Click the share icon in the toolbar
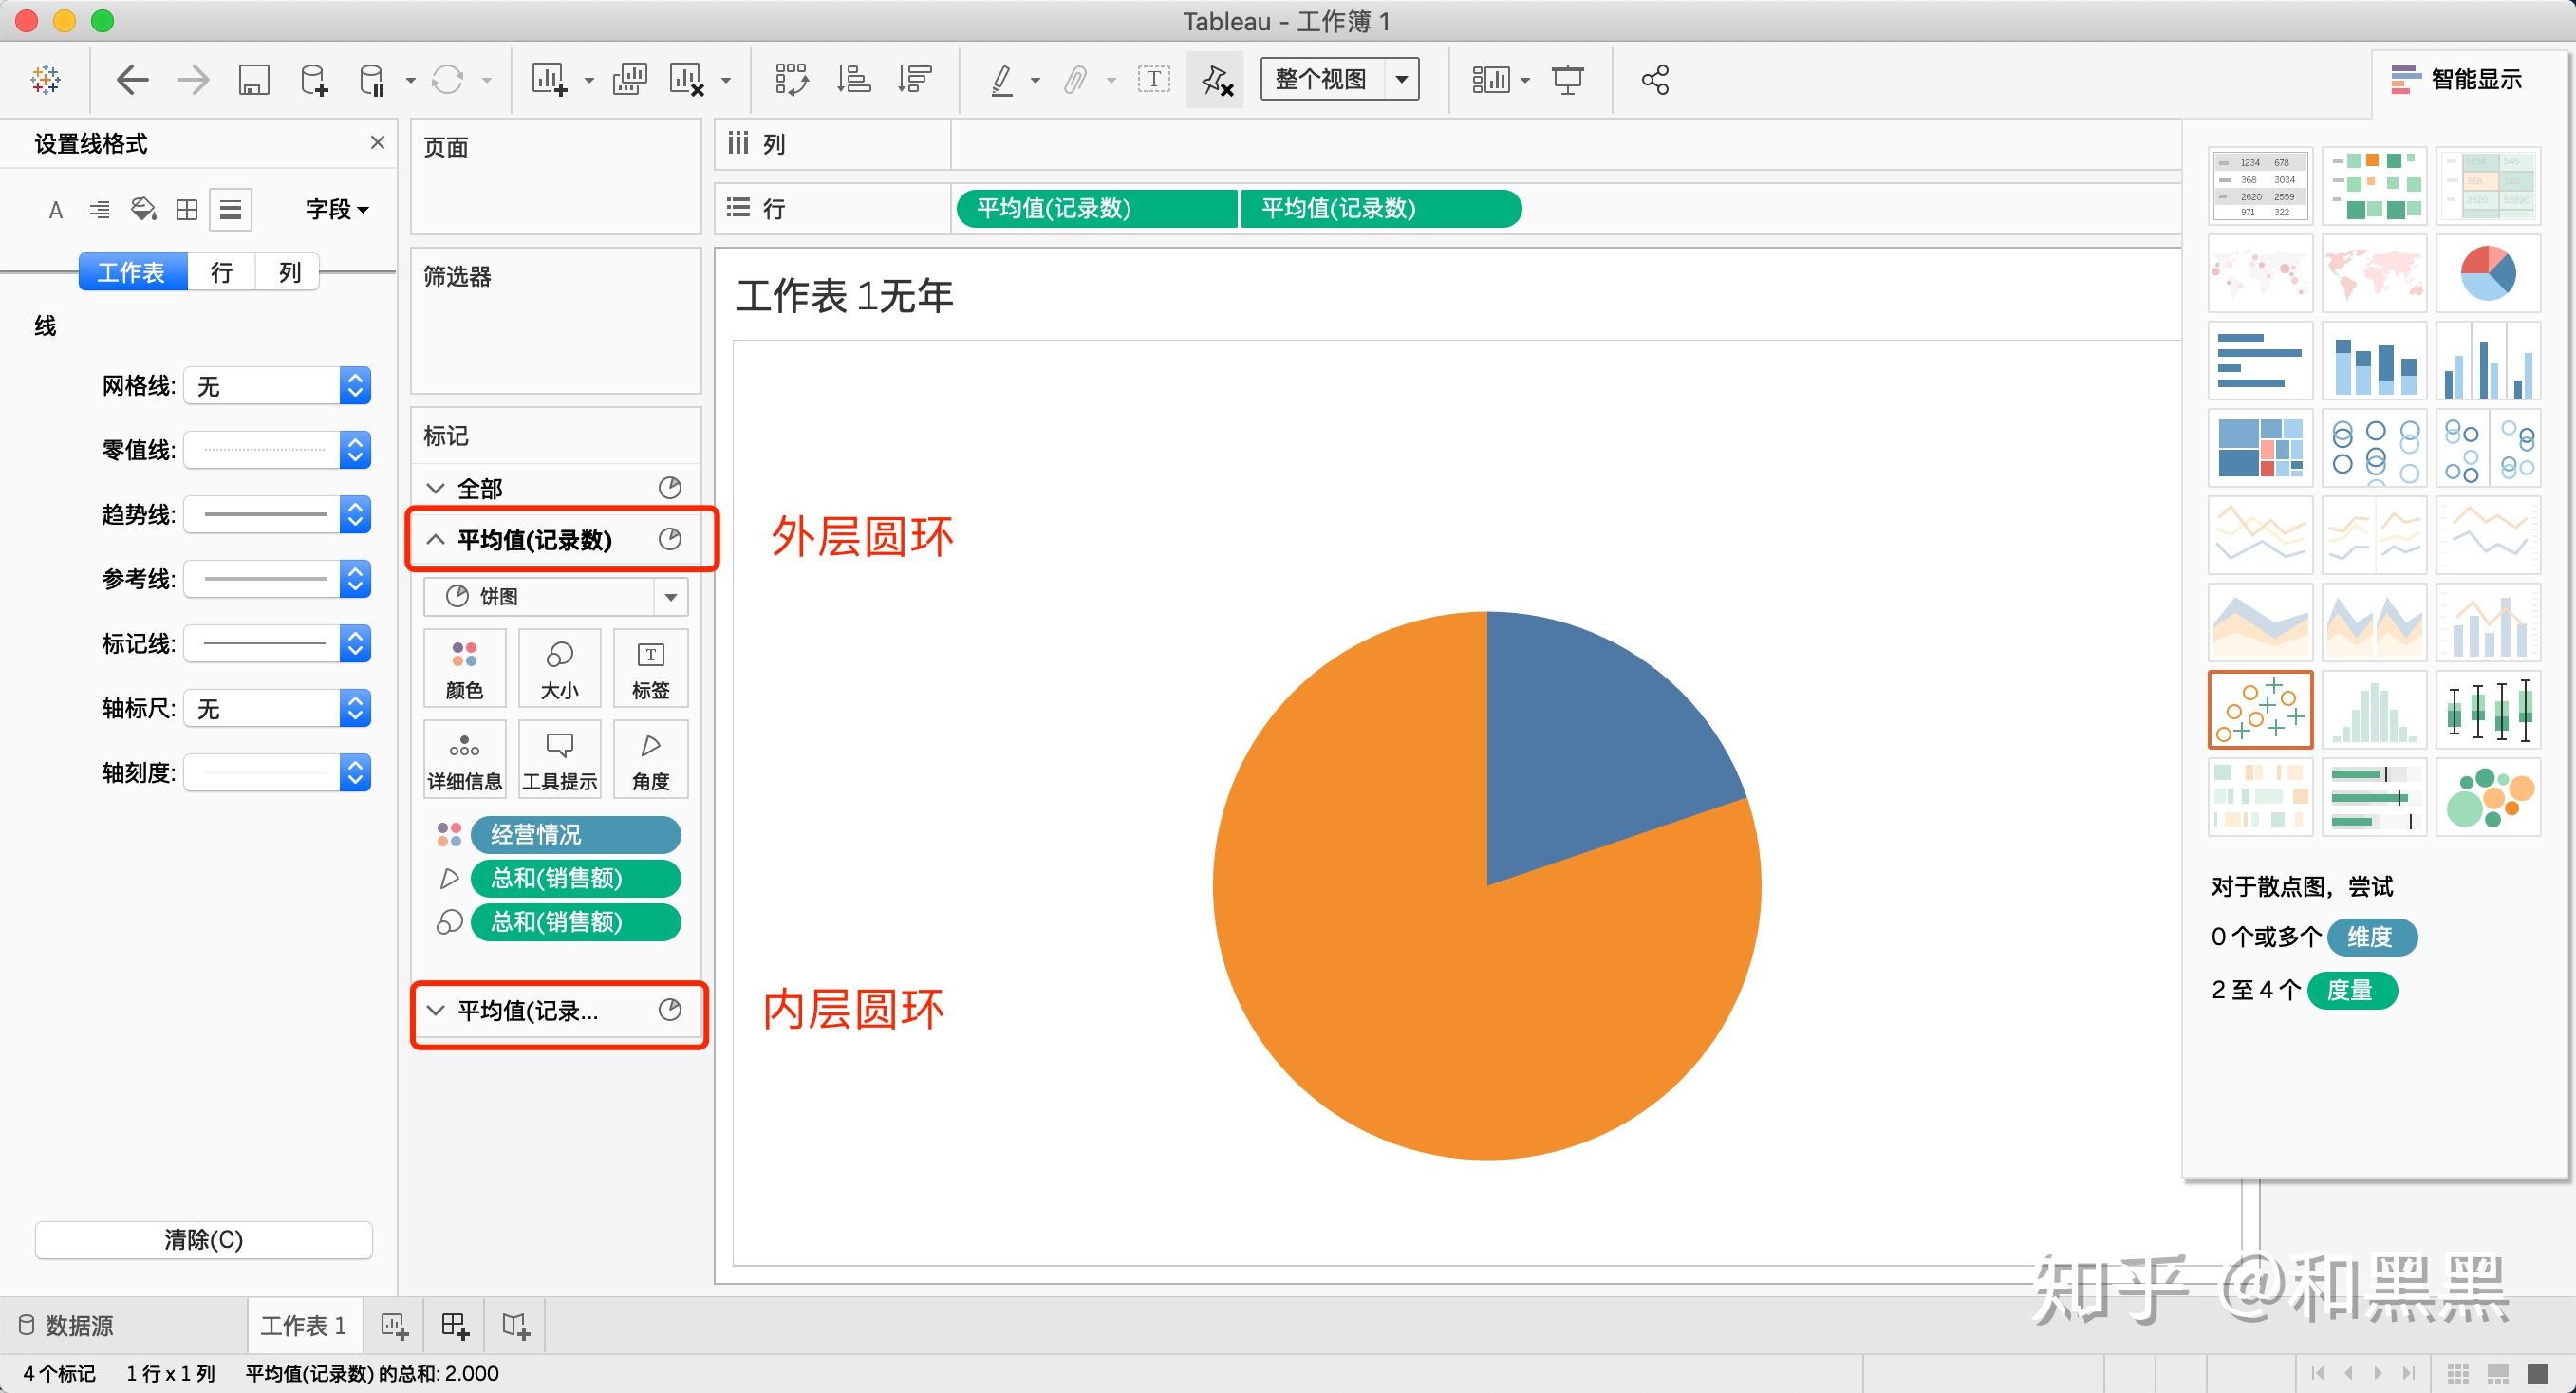This screenshot has height=1393, width=2576. (1654, 79)
